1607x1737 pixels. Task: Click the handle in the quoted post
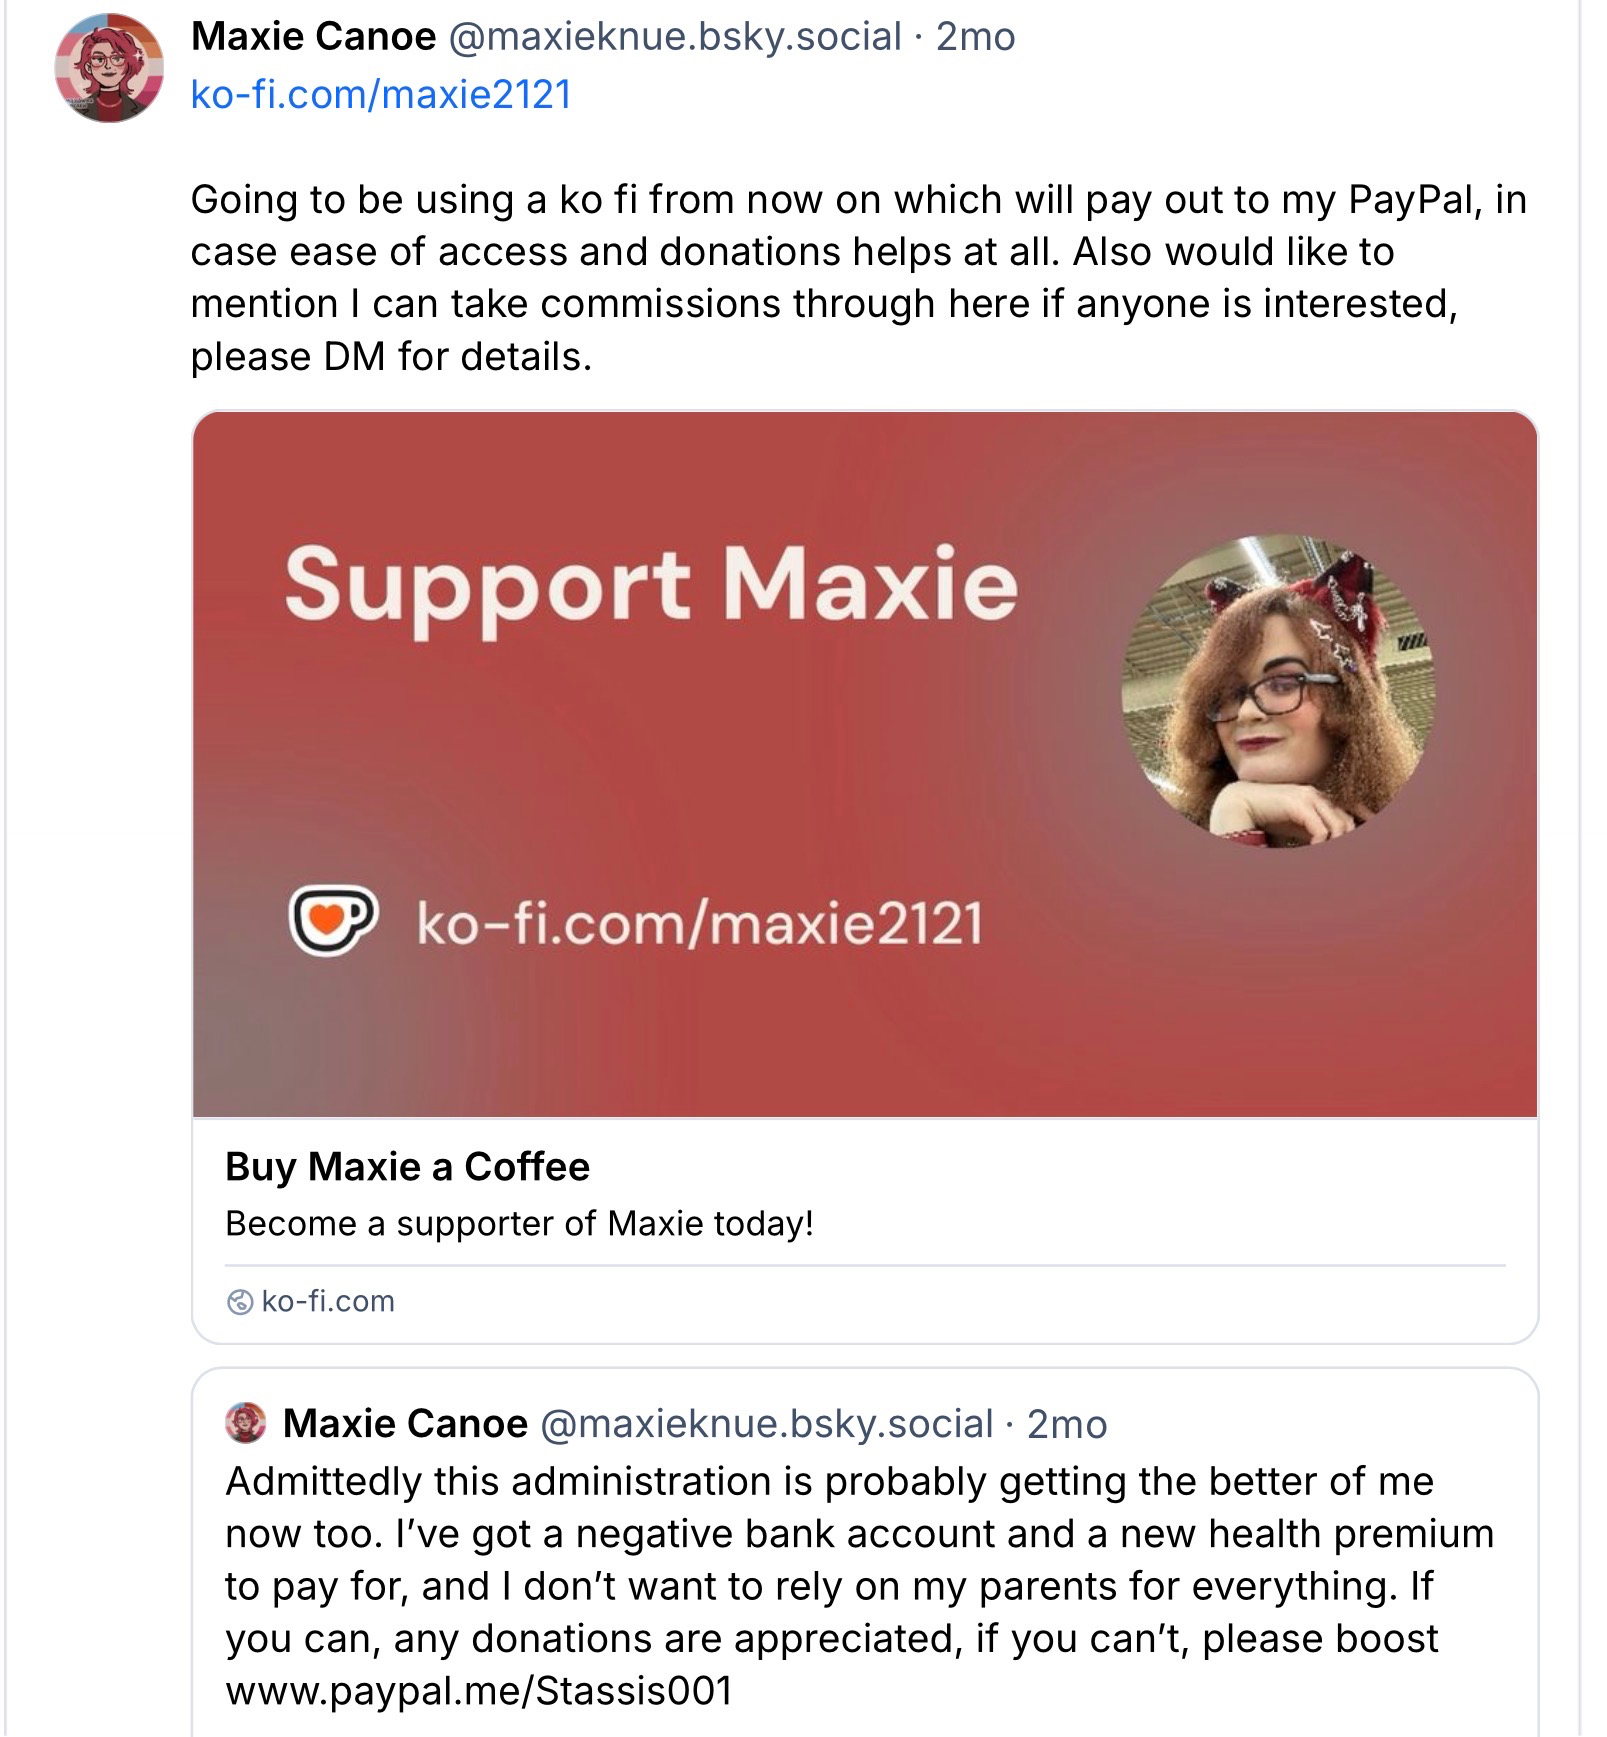[766, 1423]
